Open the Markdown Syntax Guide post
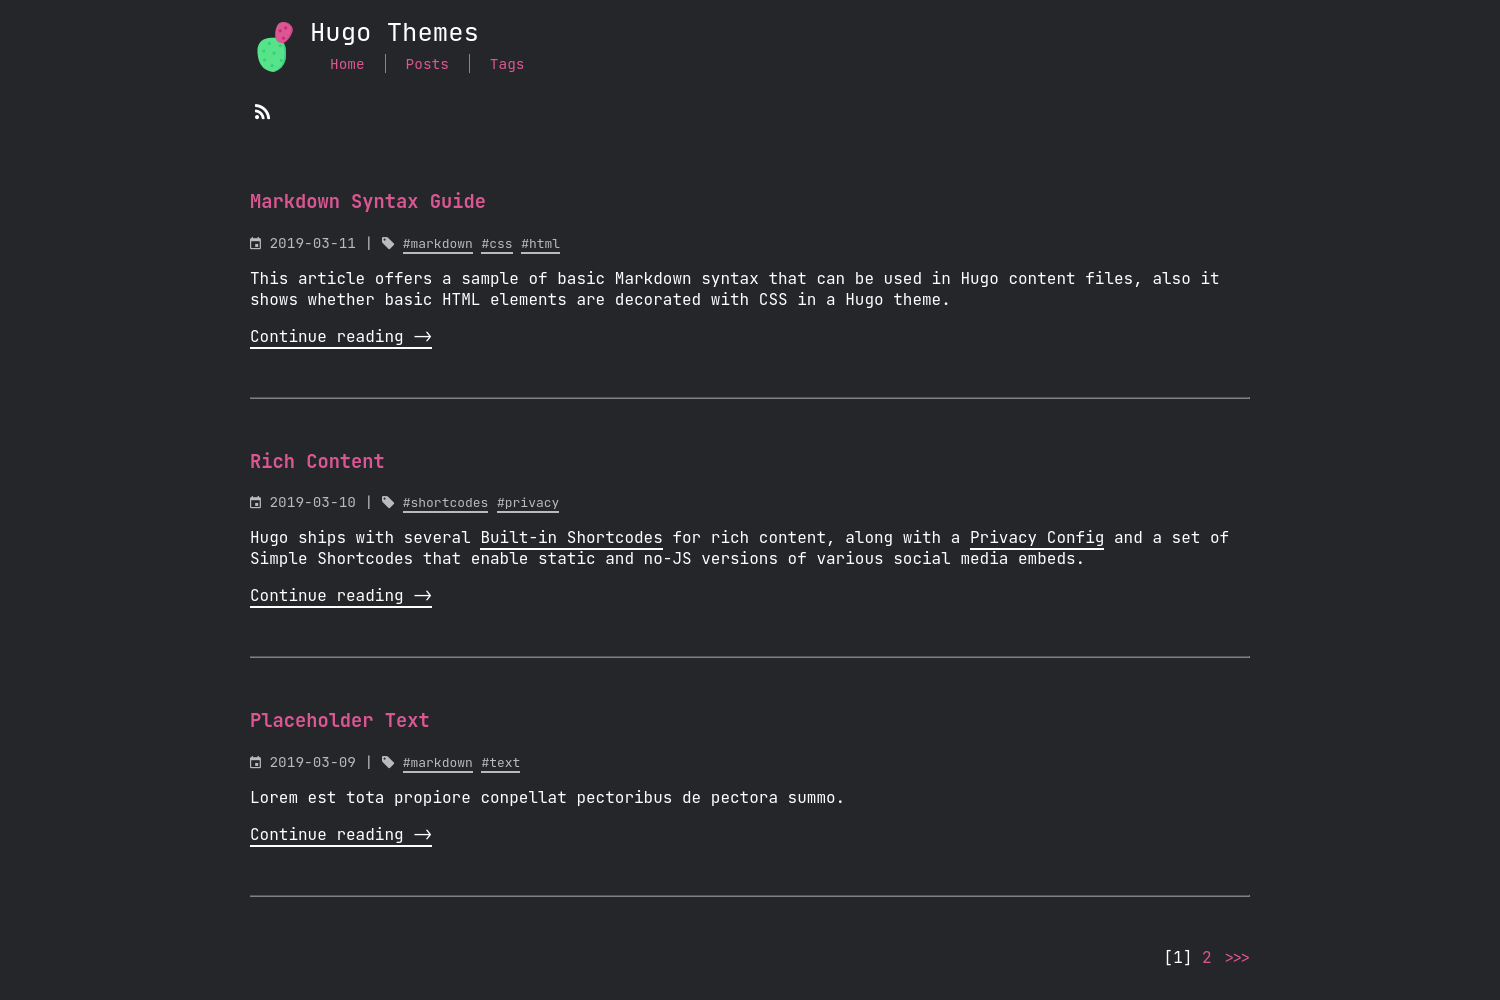 [367, 201]
